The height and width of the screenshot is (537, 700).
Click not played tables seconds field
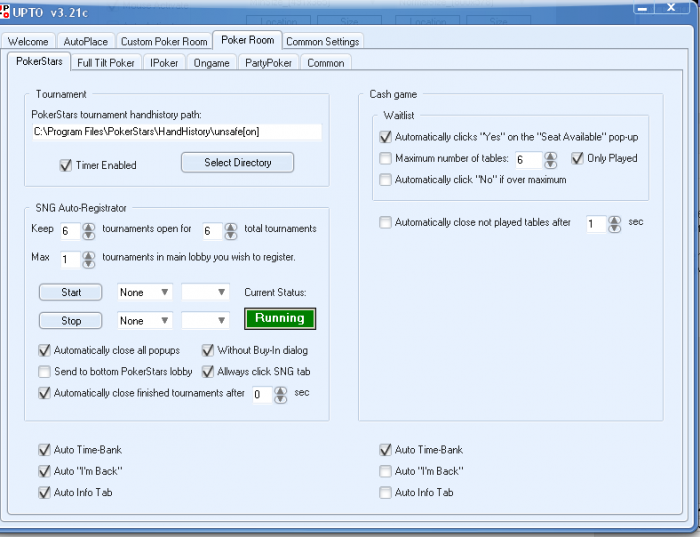pyautogui.click(x=596, y=224)
